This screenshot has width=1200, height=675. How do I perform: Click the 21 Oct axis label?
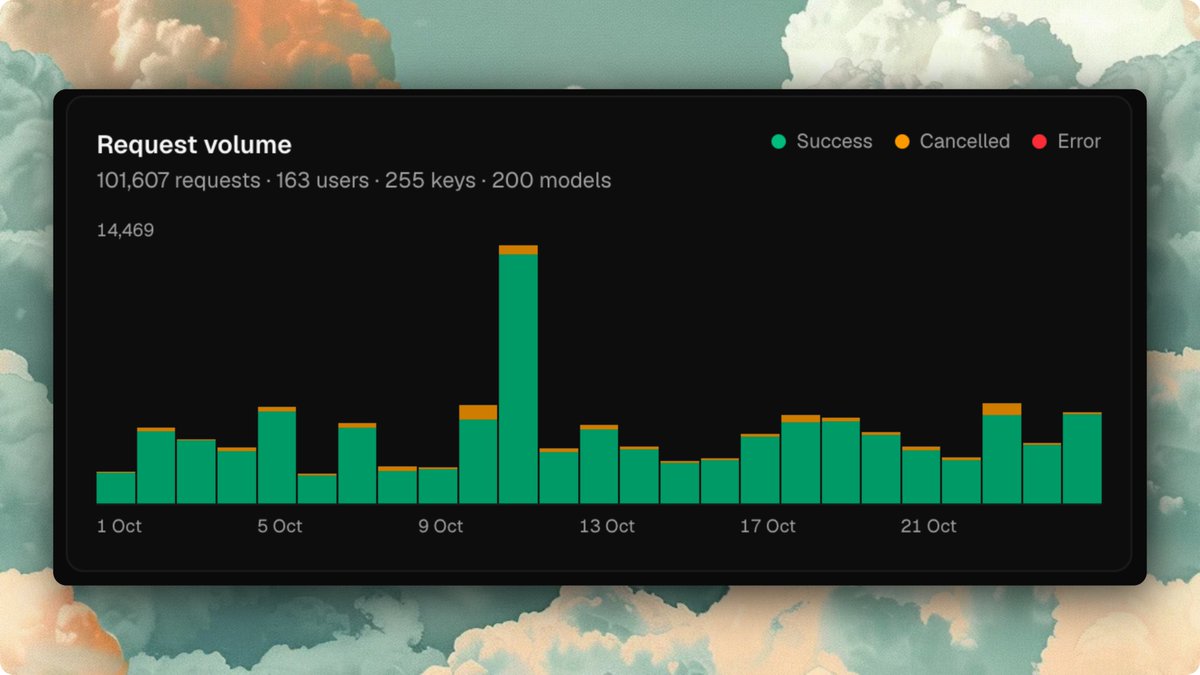(929, 526)
